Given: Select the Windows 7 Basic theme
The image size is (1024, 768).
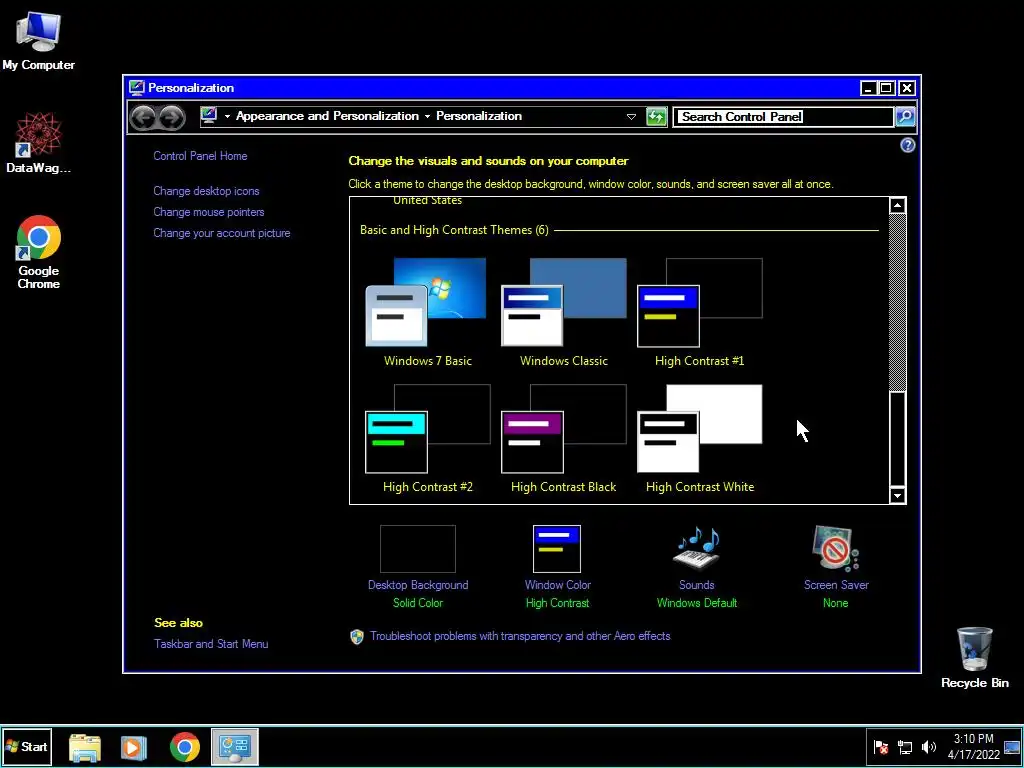Looking at the screenshot, I should click(428, 313).
